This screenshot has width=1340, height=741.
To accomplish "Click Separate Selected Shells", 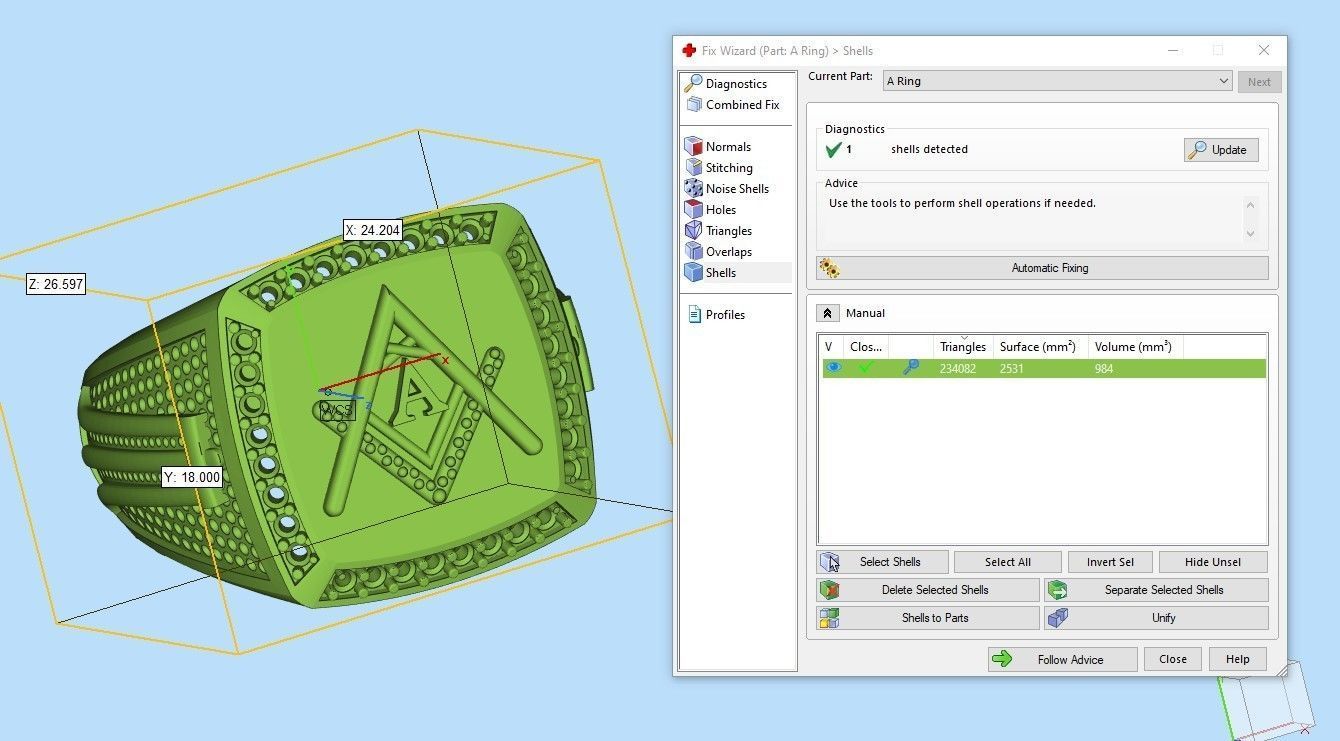I will tap(1156, 590).
